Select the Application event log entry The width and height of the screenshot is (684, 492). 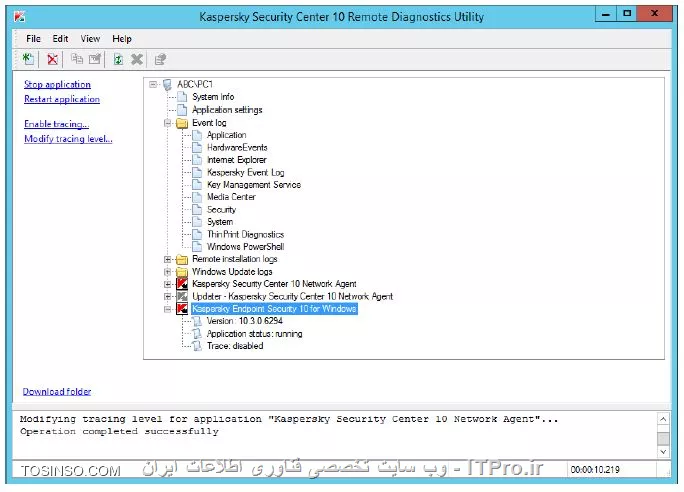(227, 135)
